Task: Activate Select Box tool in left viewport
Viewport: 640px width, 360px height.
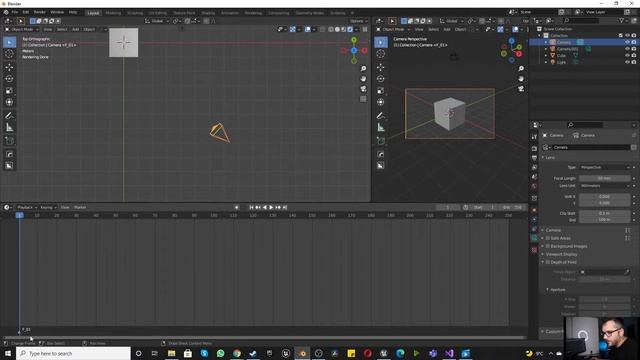Action: click(9, 42)
